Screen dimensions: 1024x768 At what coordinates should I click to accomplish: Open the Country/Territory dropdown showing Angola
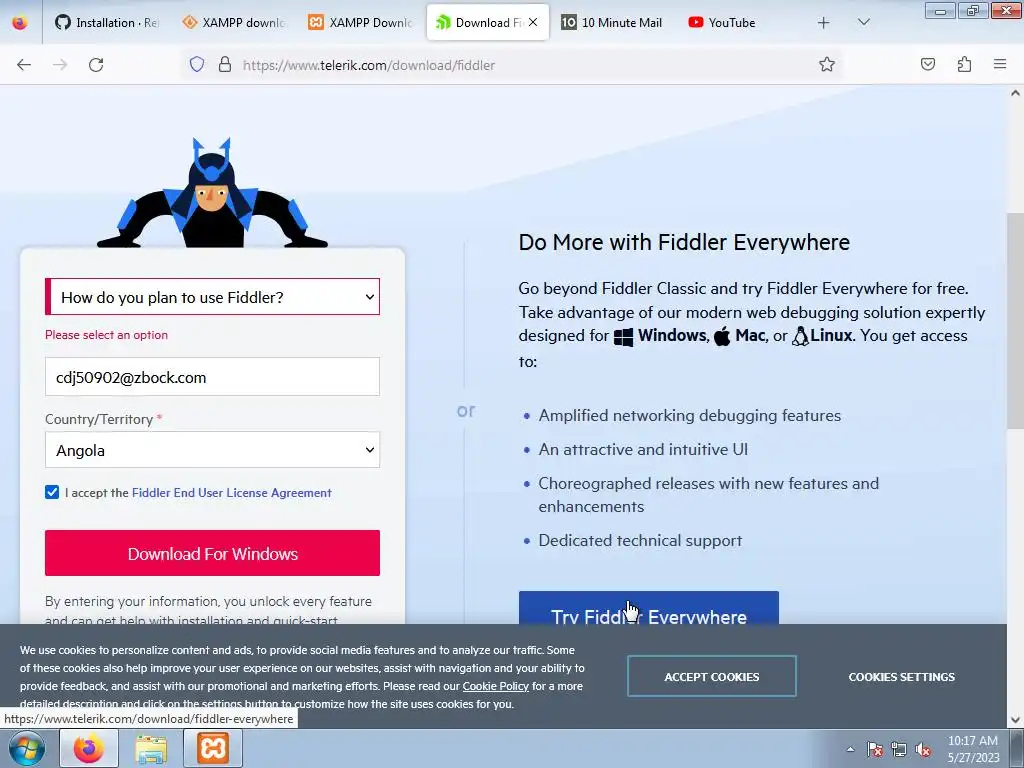point(212,450)
